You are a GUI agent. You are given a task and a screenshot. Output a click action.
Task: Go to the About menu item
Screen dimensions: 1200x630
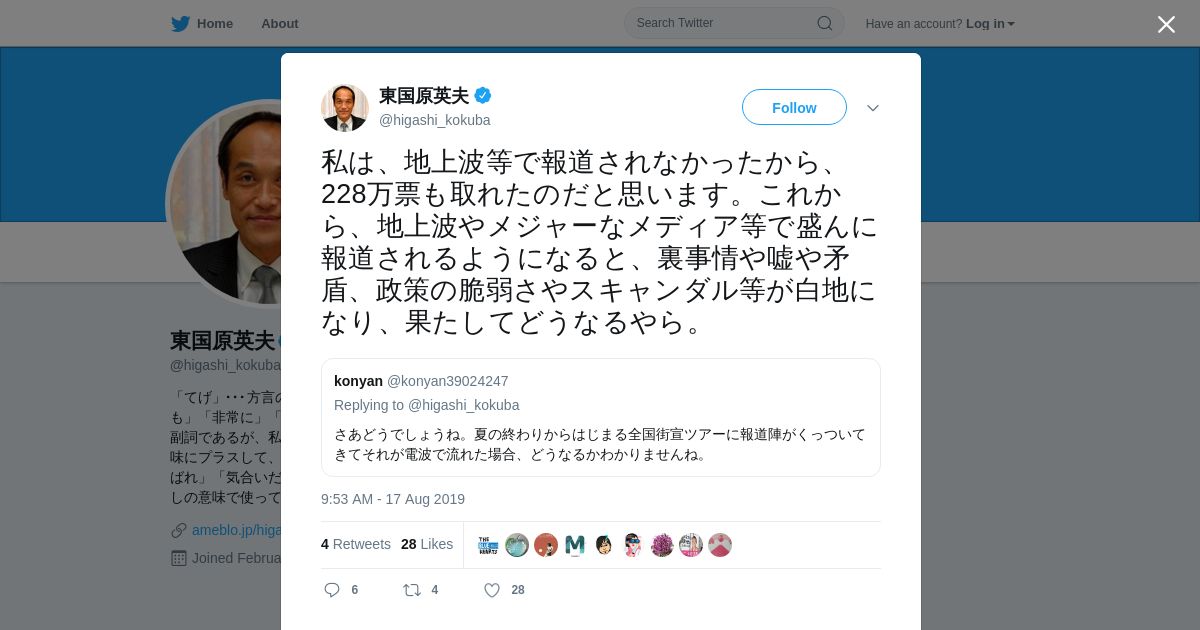click(280, 24)
